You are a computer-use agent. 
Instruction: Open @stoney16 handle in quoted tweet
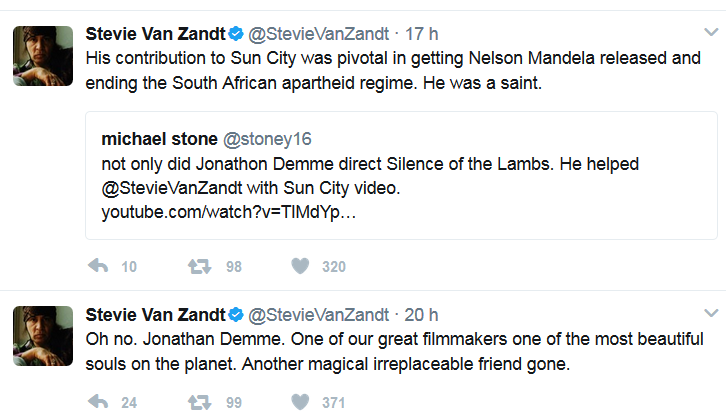tap(267, 139)
